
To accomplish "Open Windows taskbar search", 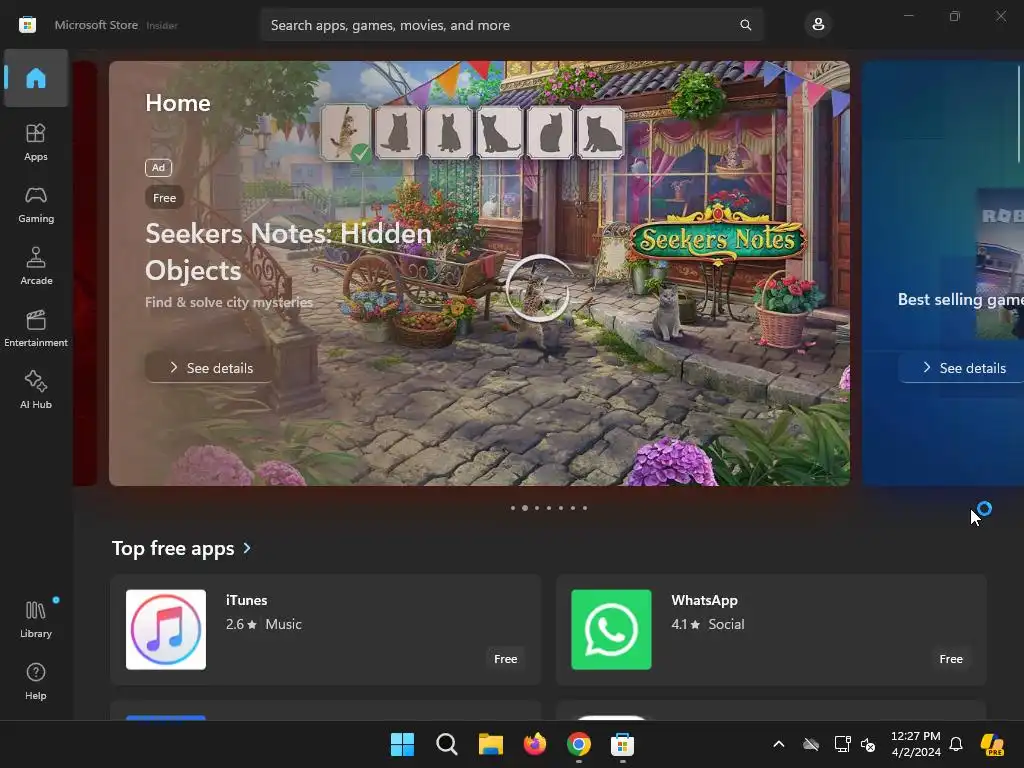I will (x=447, y=744).
